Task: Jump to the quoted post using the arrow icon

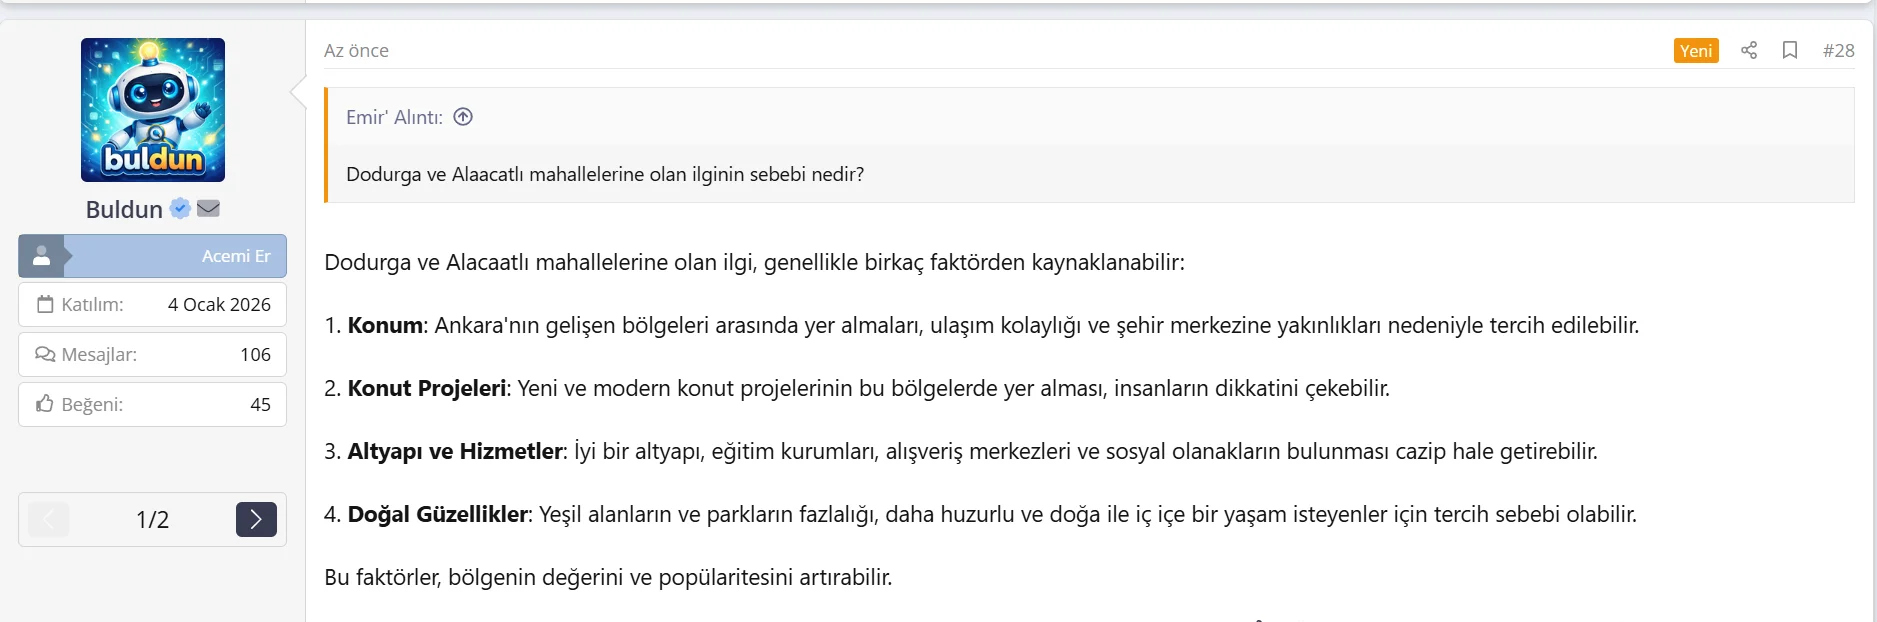Action: tap(462, 117)
